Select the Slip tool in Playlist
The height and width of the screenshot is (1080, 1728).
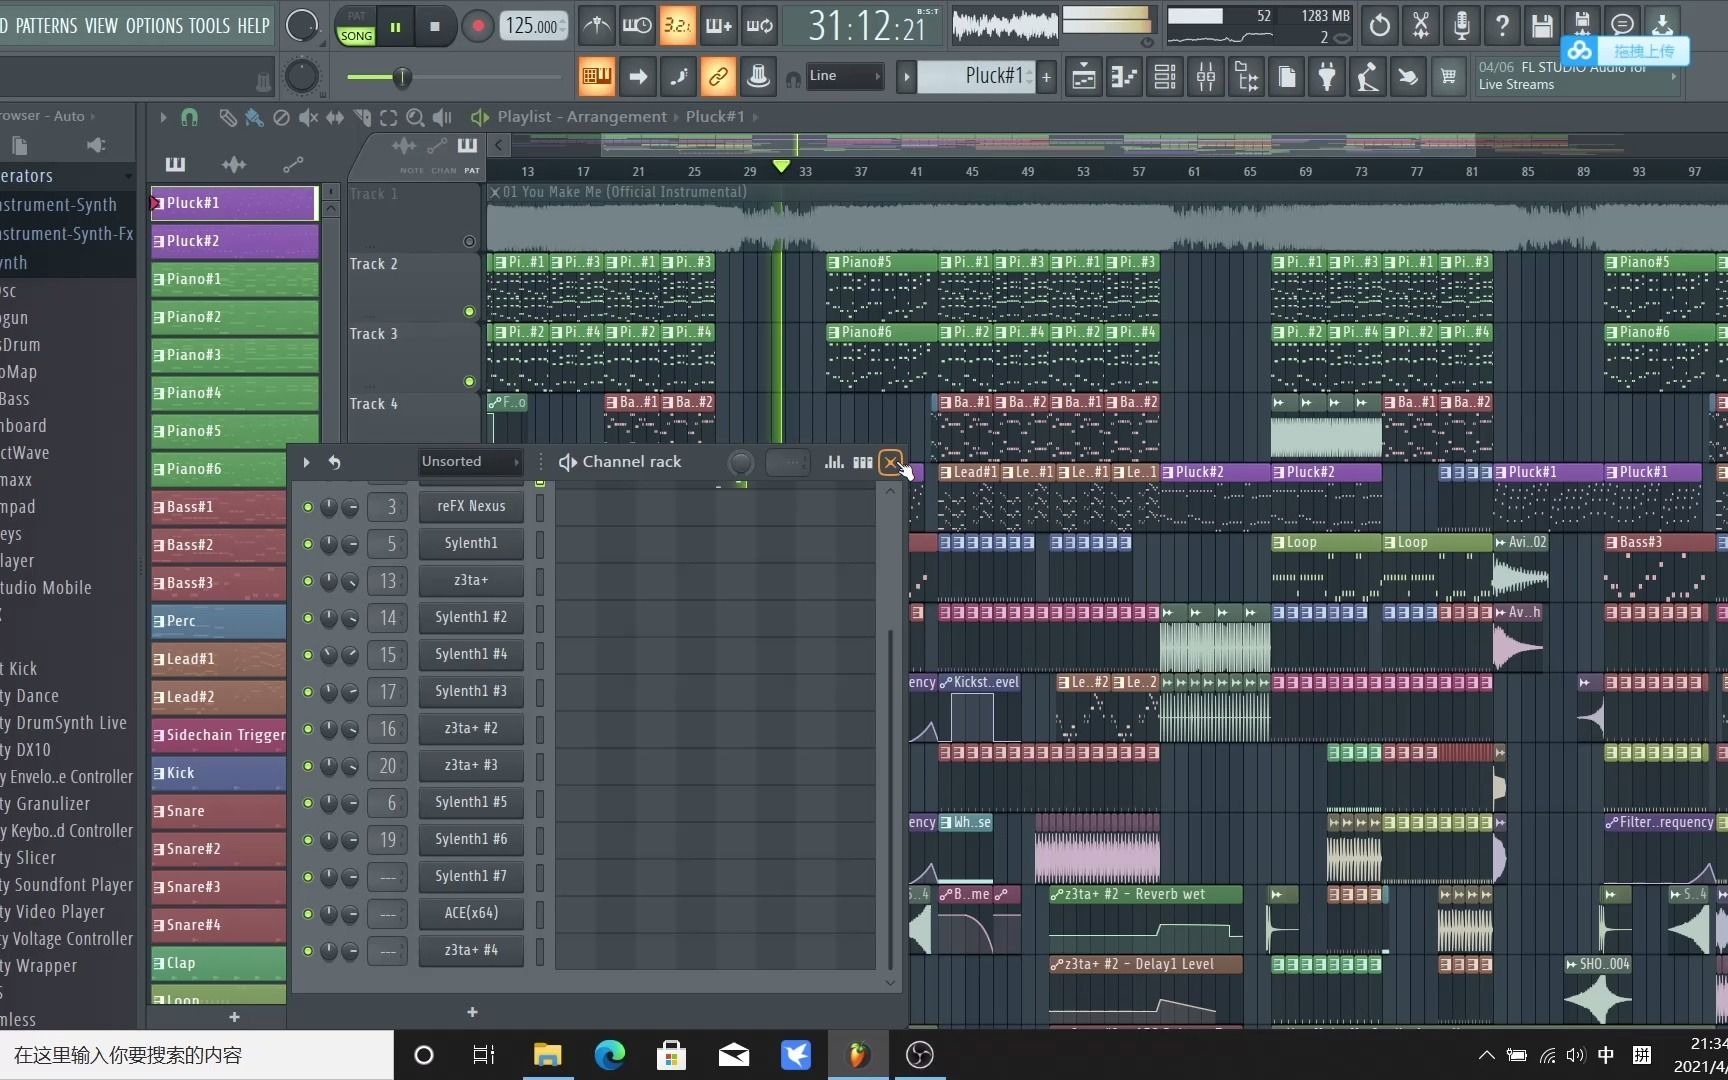335,118
